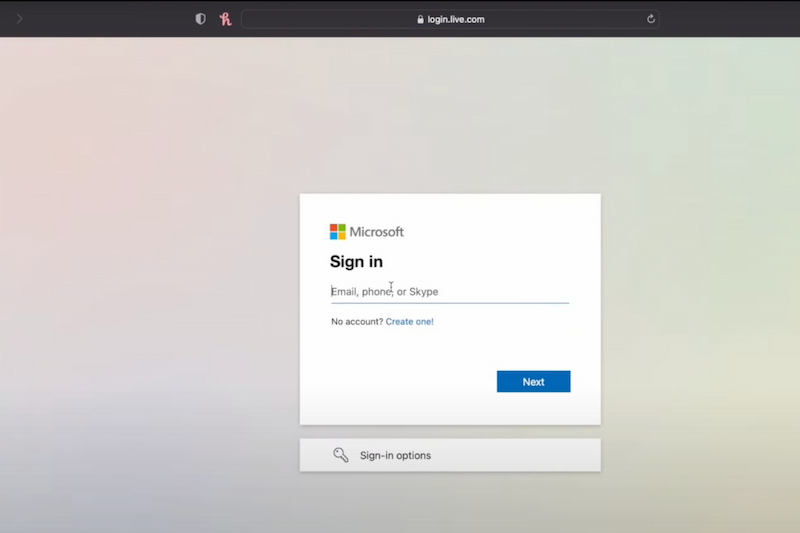
Task: Click the lock icon in the address bar
Action: [420, 19]
